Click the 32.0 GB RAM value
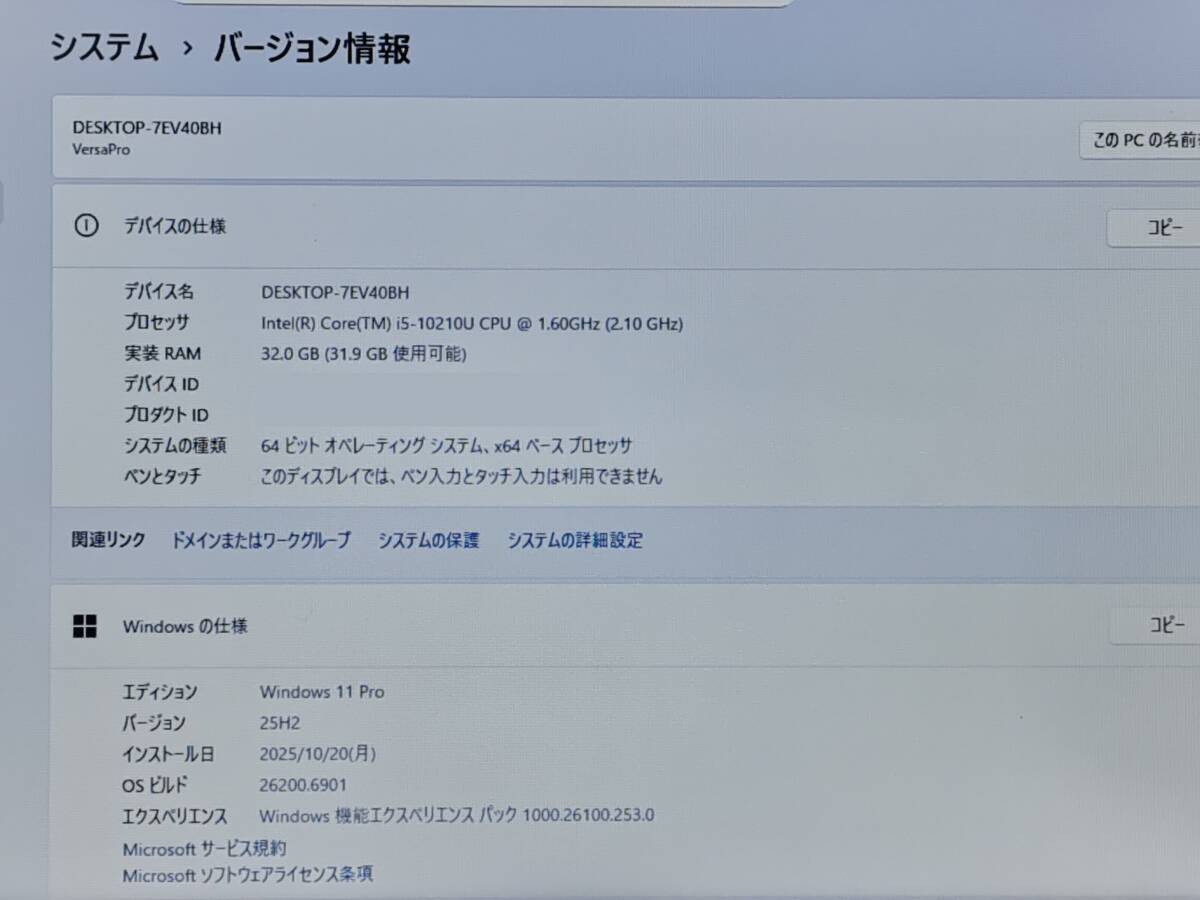The height and width of the screenshot is (900, 1200). click(x=363, y=353)
